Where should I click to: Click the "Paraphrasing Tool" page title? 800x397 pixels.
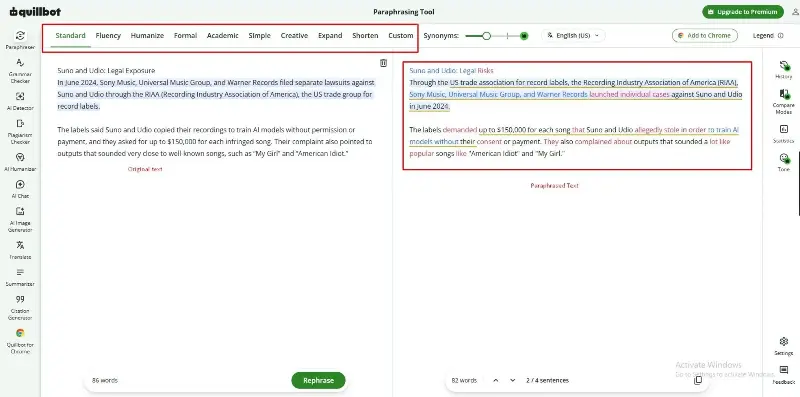(x=404, y=12)
